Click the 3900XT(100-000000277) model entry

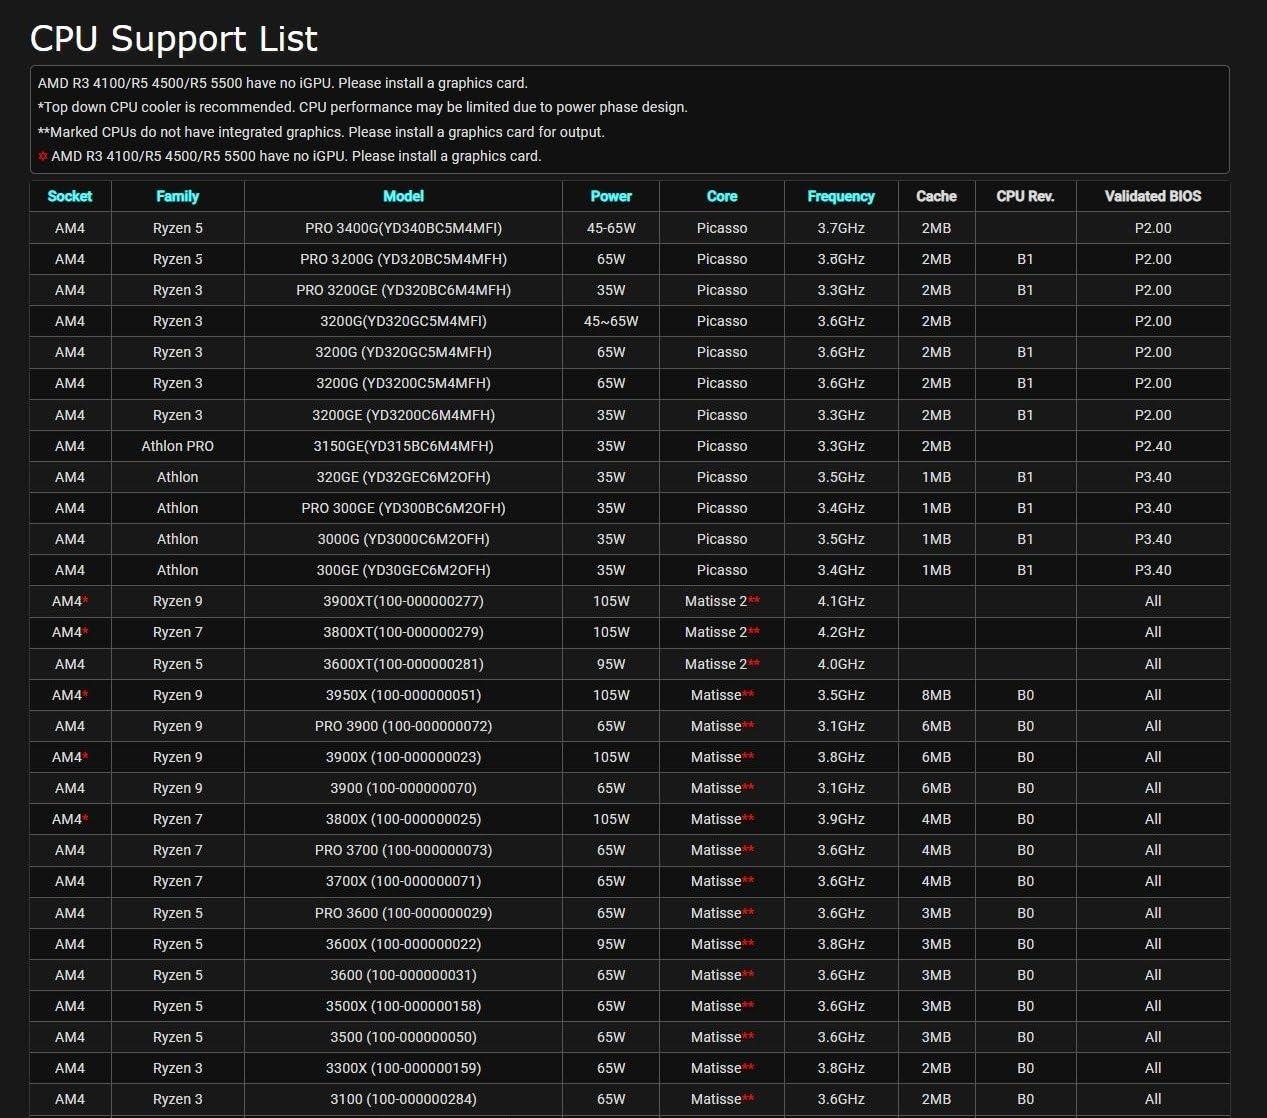pos(403,601)
